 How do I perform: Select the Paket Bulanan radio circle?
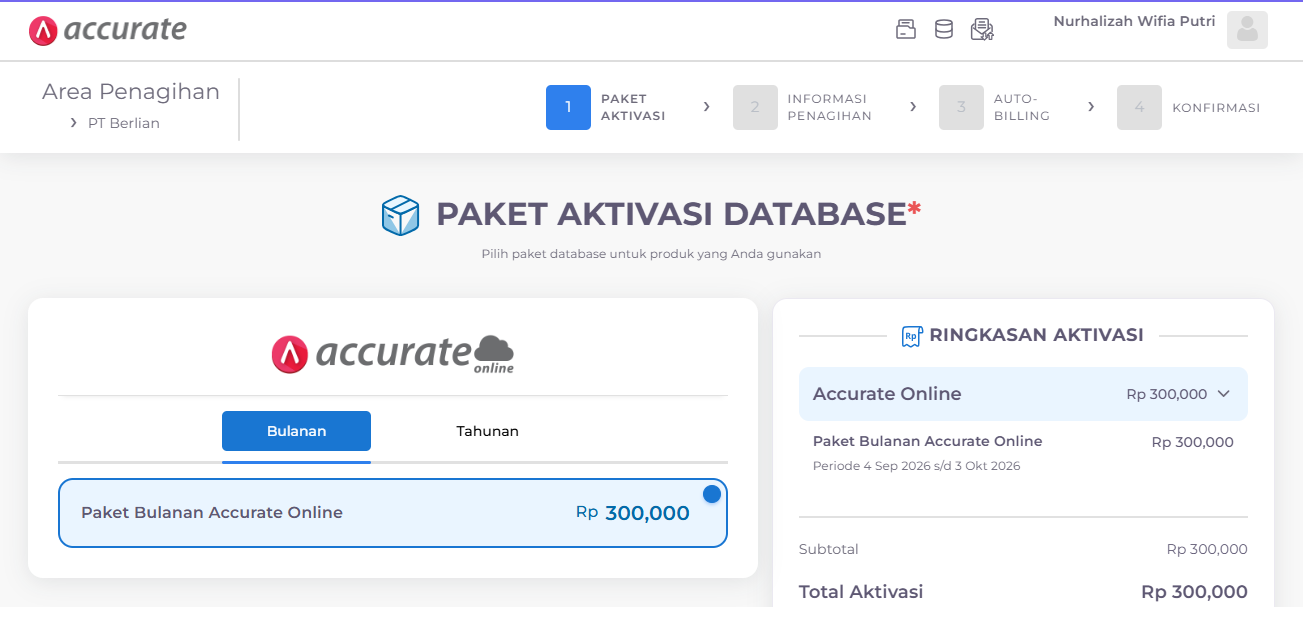click(x=712, y=494)
